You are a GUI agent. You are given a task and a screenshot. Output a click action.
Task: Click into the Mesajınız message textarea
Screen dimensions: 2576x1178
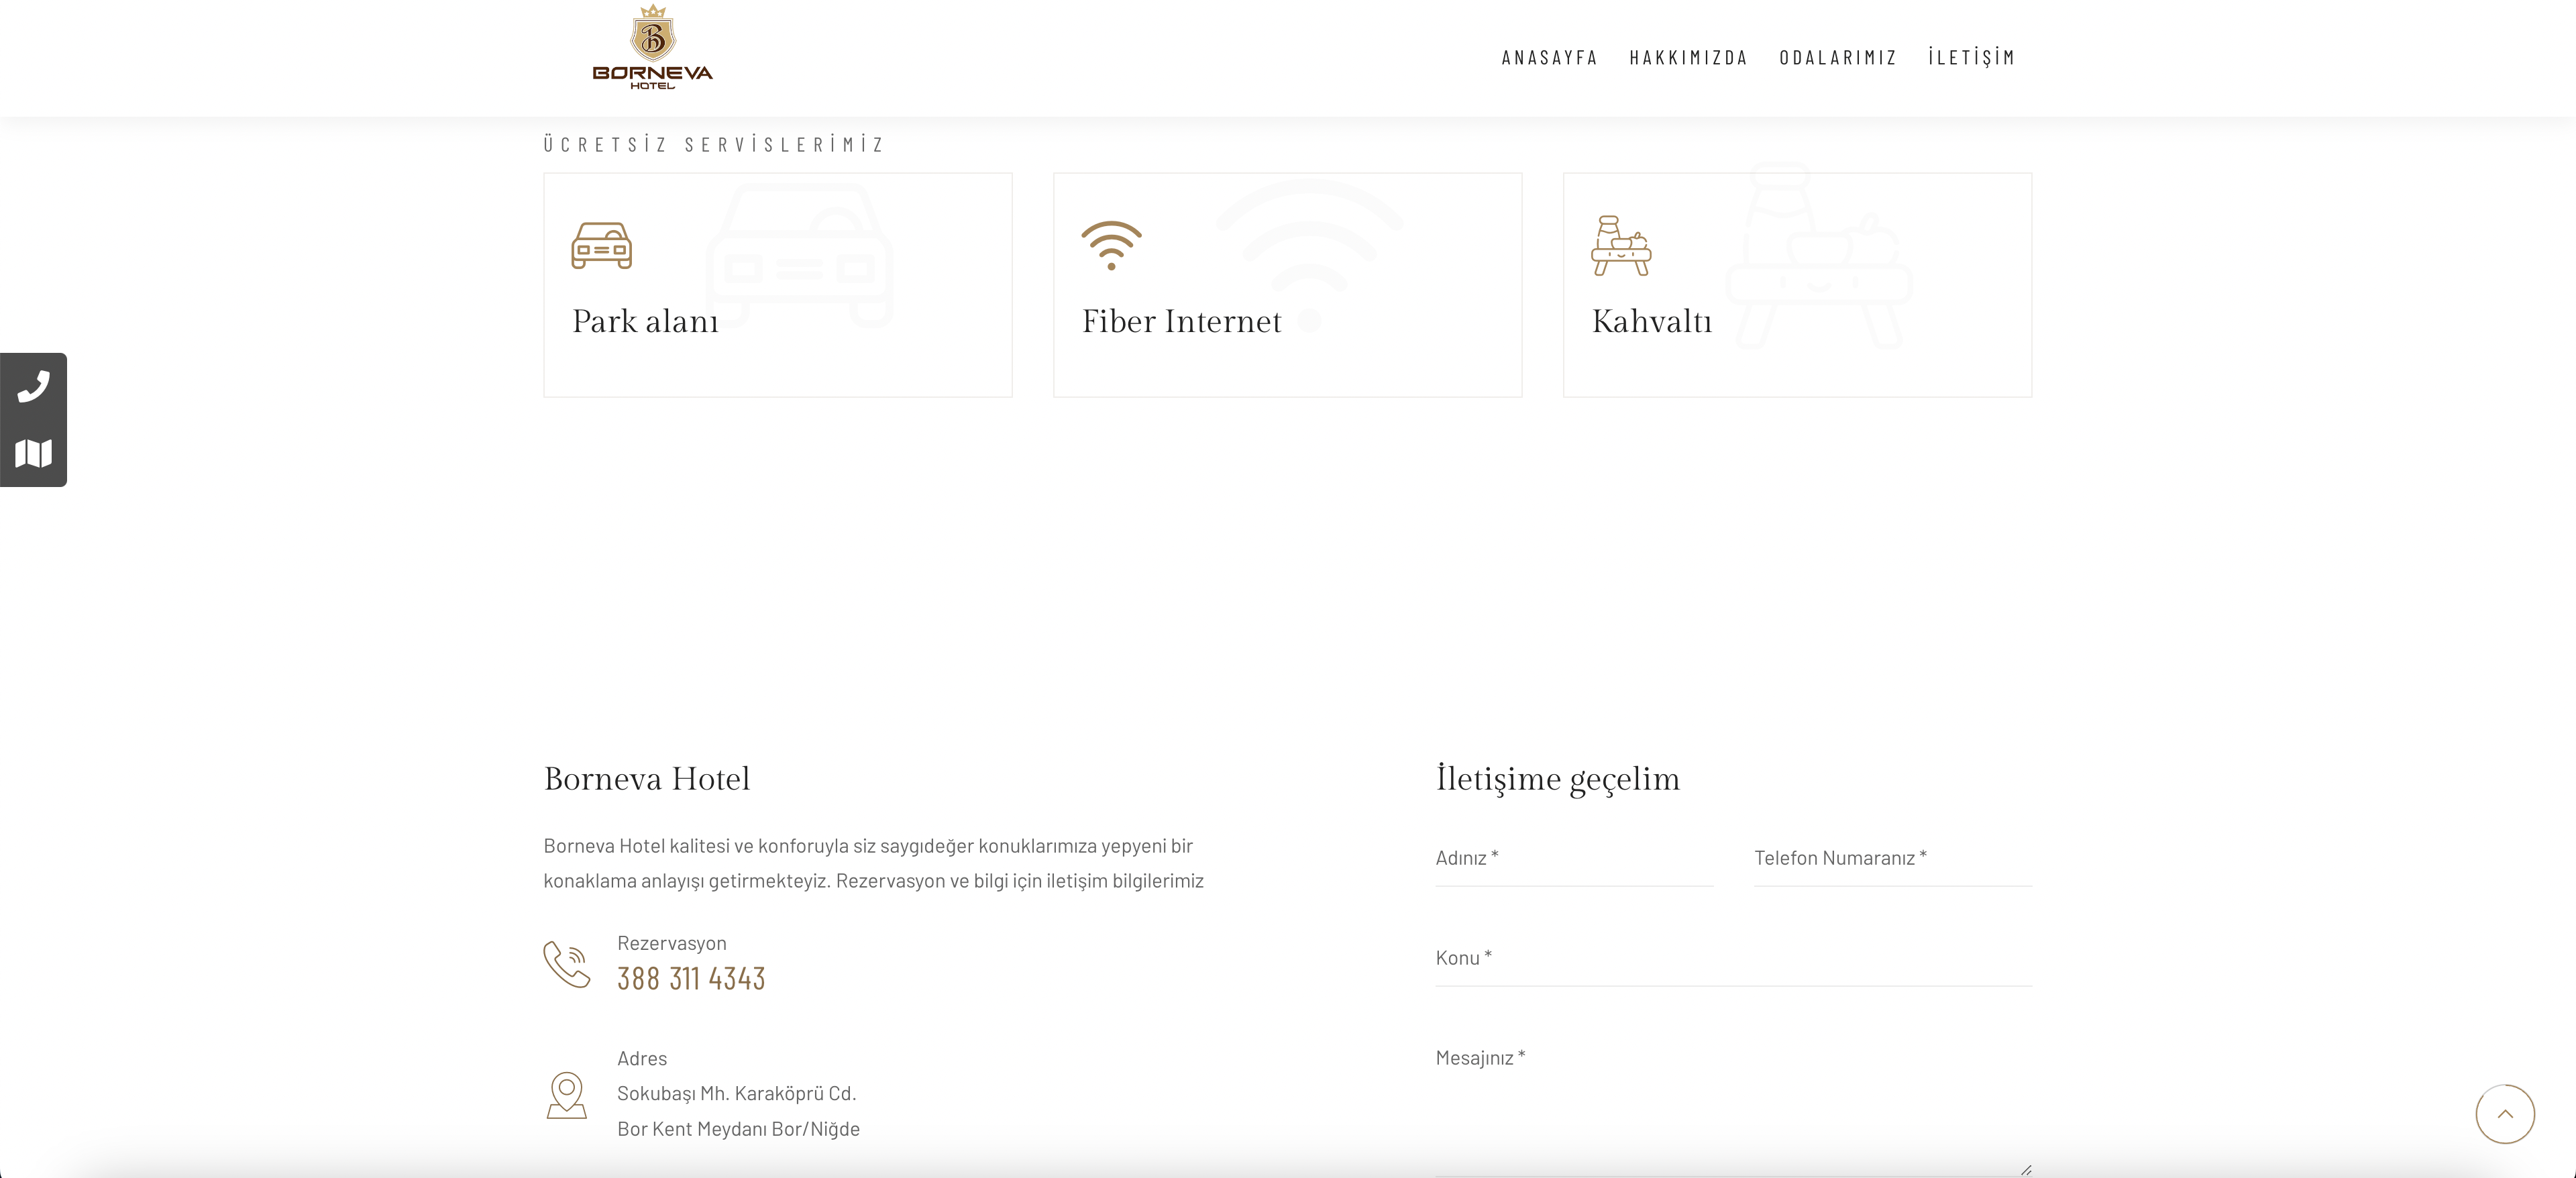tap(1733, 1105)
